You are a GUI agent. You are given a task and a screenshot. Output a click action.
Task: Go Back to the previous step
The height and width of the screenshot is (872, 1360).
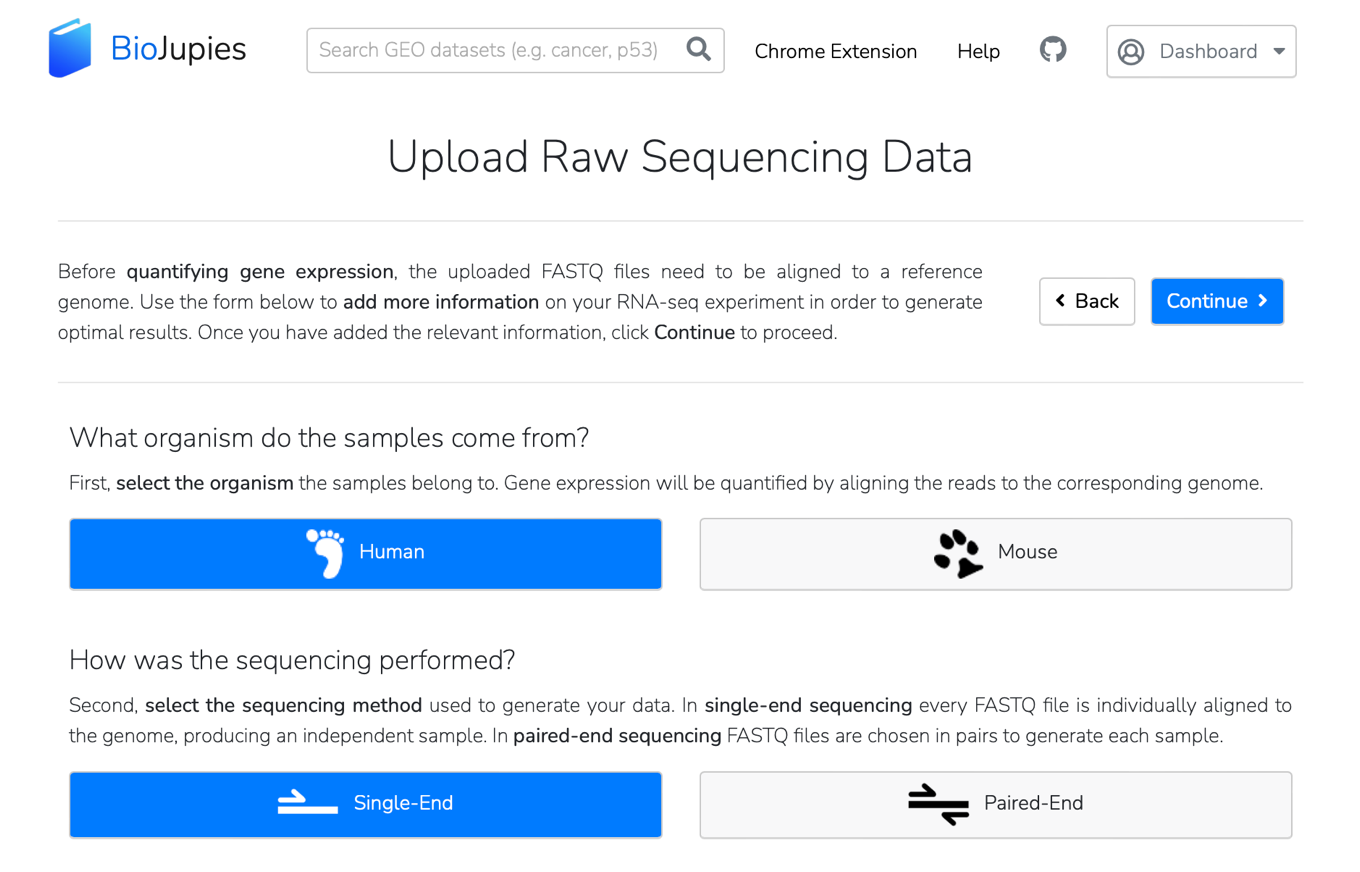[x=1087, y=302]
